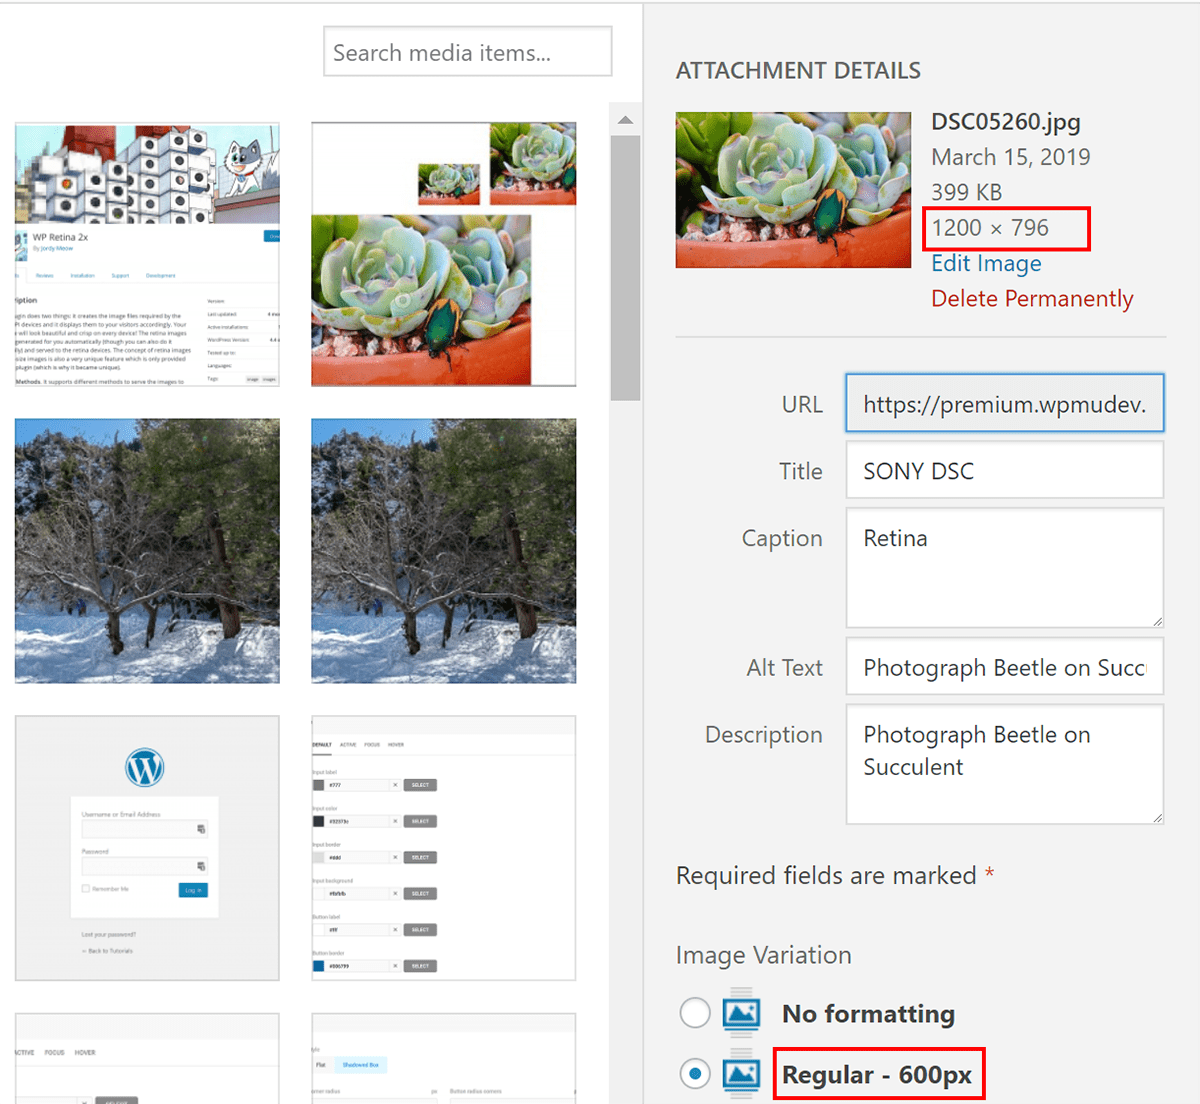
Task: Click the Description text area
Action: [1004, 764]
